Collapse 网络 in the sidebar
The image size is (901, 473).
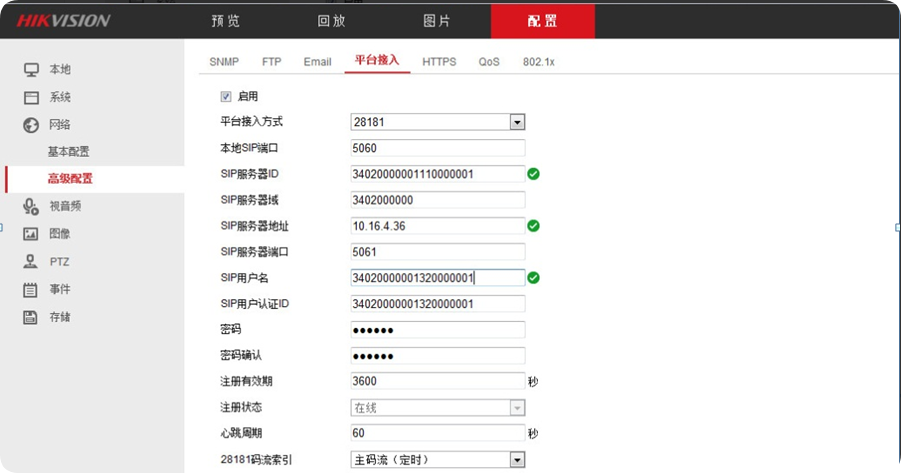tap(60, 125)
